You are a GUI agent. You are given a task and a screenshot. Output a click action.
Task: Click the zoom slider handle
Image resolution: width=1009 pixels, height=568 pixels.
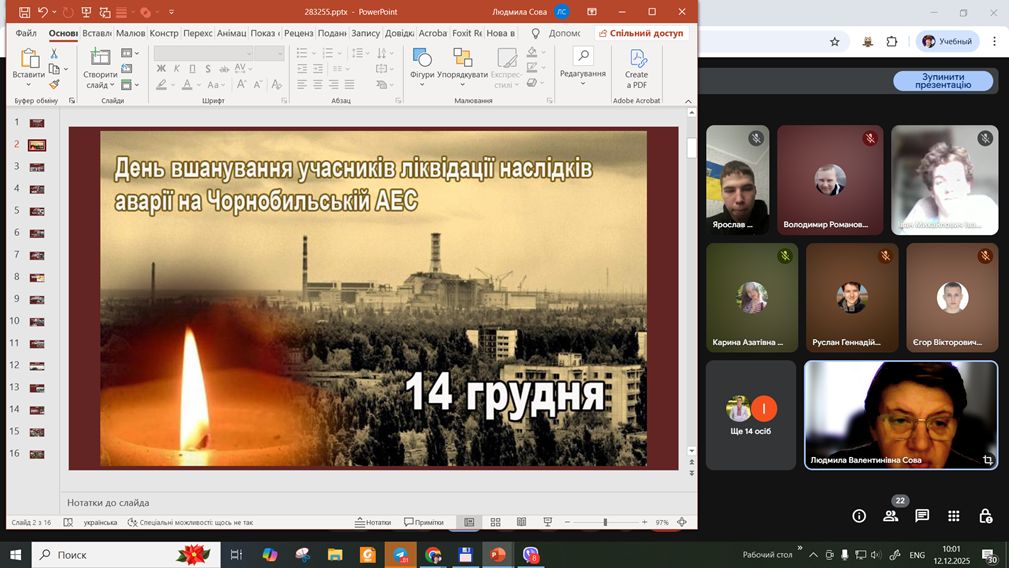(605, 522)
